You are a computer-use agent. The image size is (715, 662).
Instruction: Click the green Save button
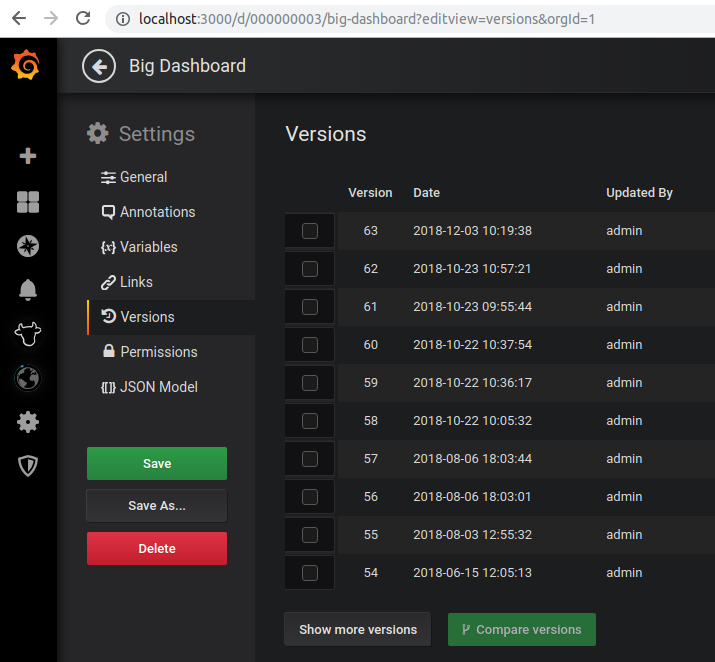157,463
